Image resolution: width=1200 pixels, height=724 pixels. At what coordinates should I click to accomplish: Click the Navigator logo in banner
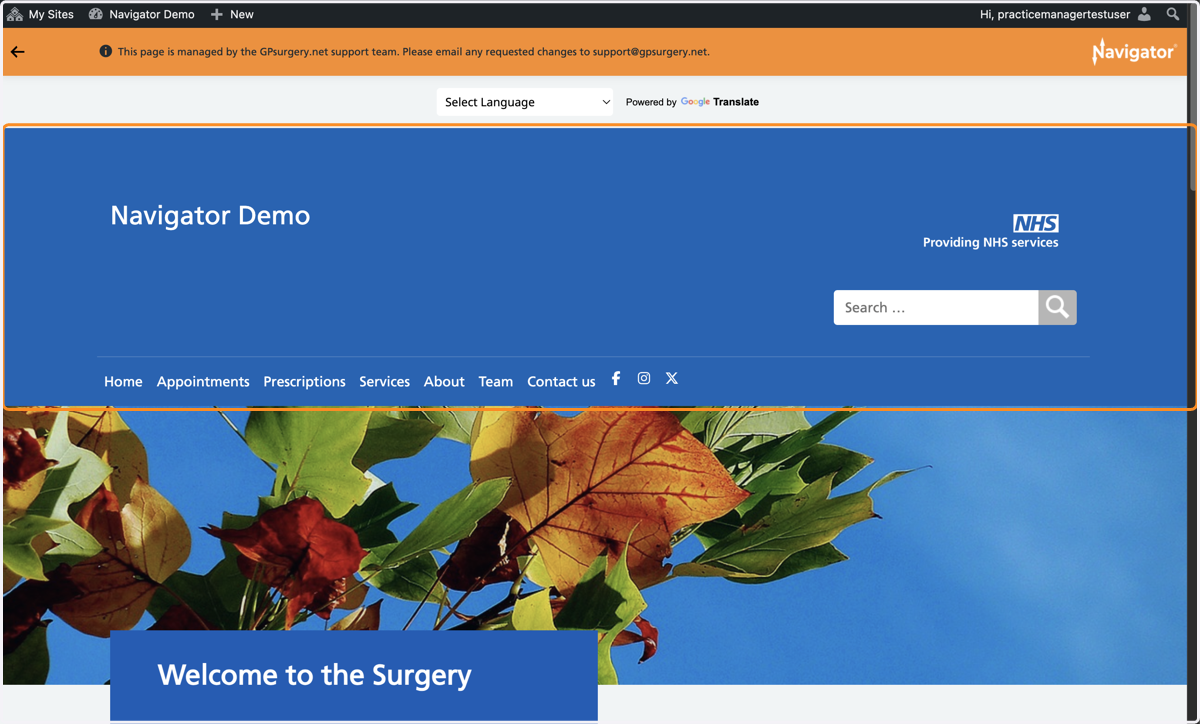pos(1133,51)
